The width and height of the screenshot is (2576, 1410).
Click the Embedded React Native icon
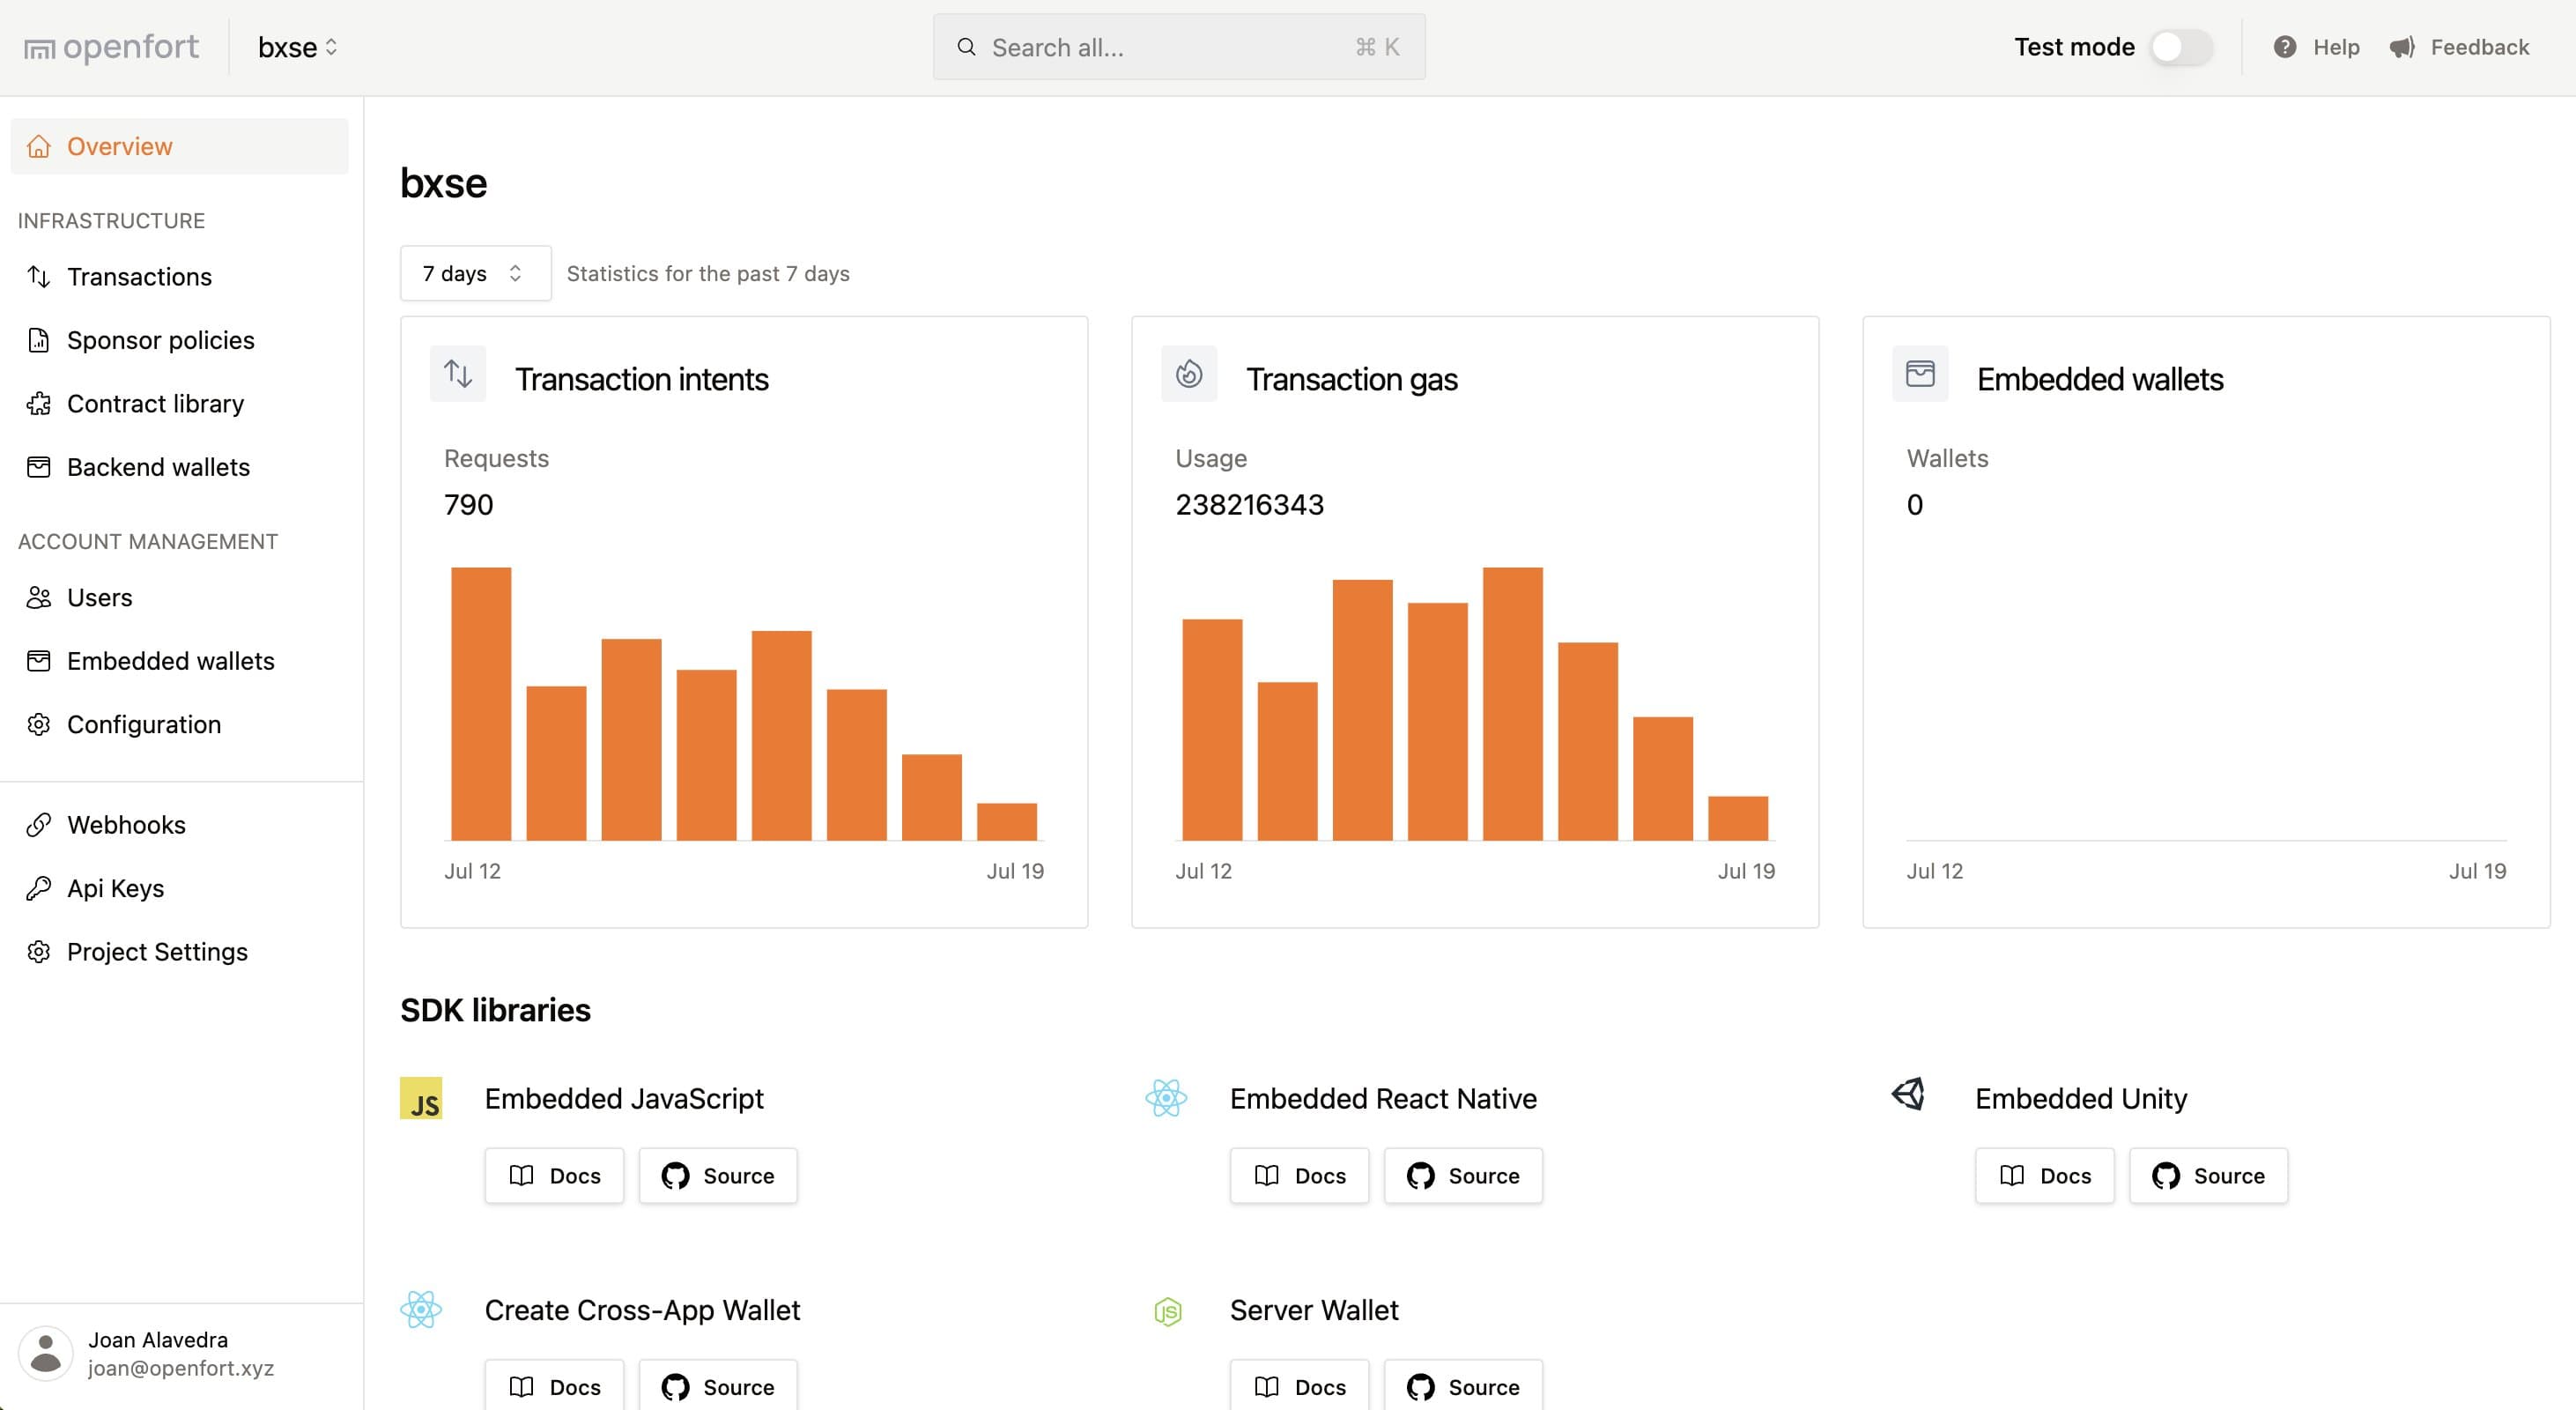(x=1166, y=1098)
